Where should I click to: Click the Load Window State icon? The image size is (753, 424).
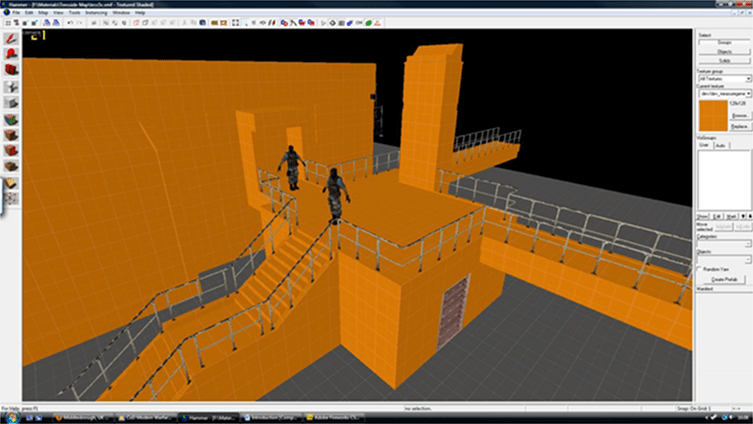[x=47, y=23]
